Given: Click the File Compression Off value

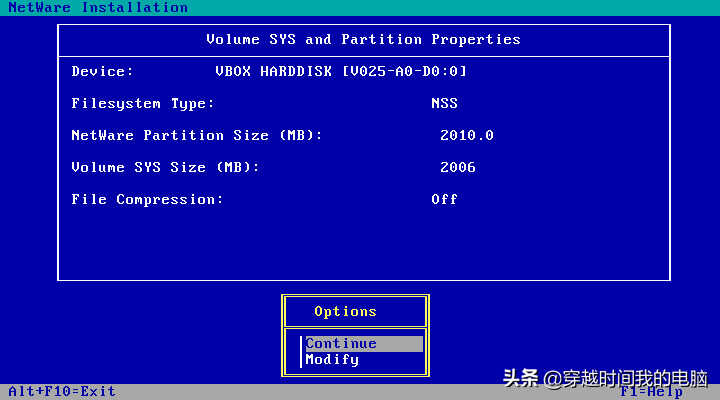Looking at the screenshot, I should point(444,199).
